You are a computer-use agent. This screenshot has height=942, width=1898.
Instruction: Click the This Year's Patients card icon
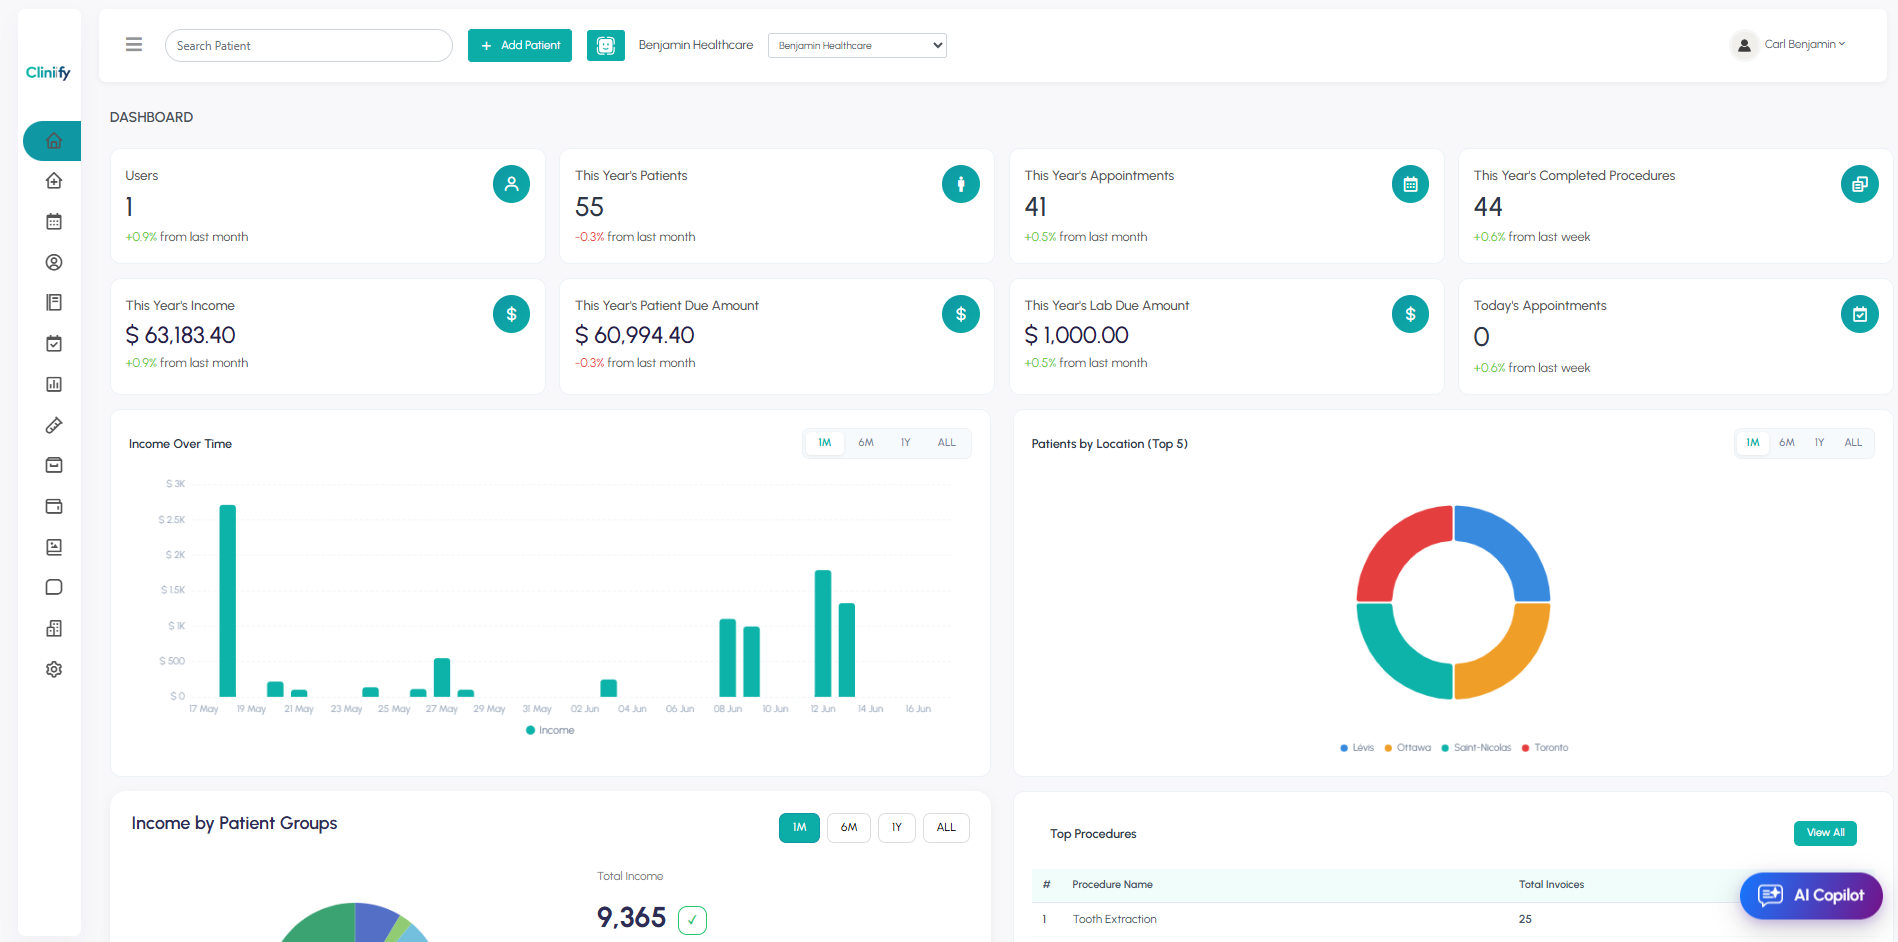coord(961,184)
